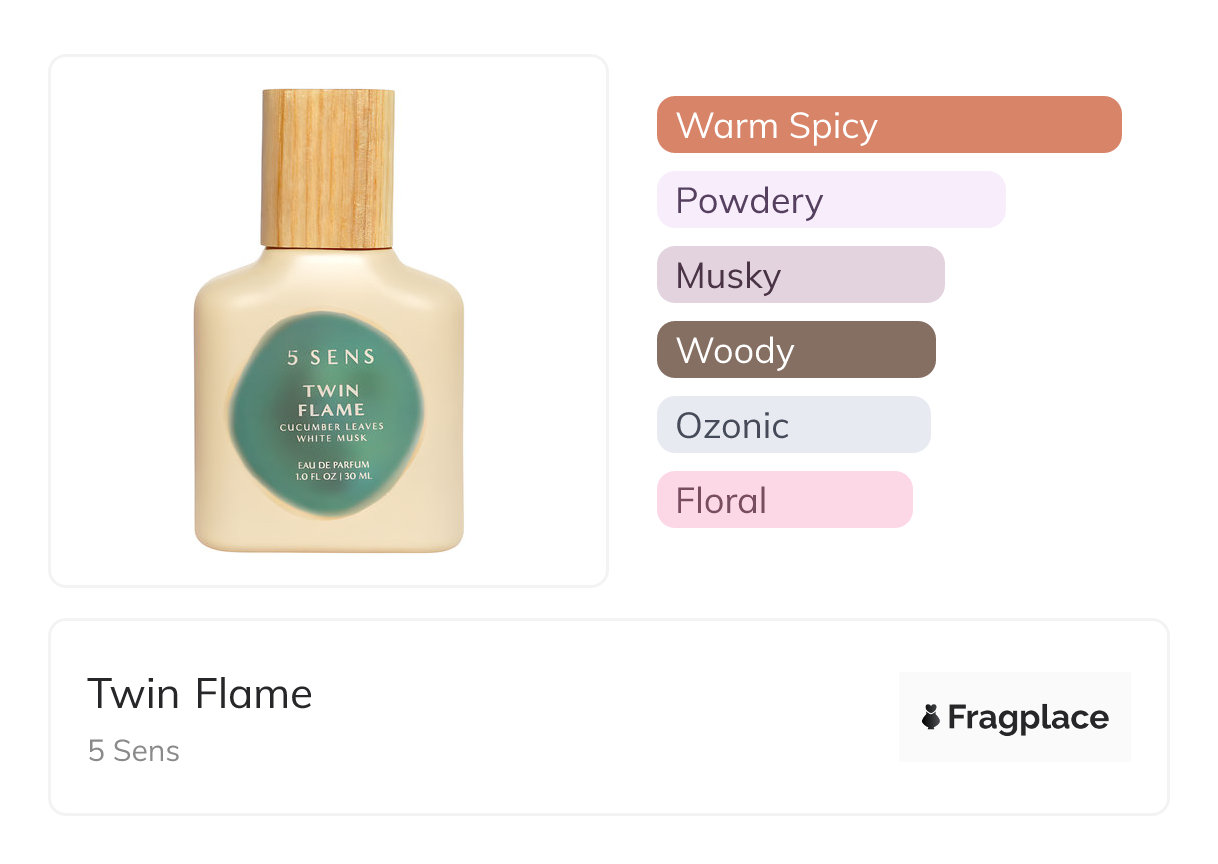Click the Ozonic accord bar
This screenshot has width=1218, height=864.
coord(793,425)
